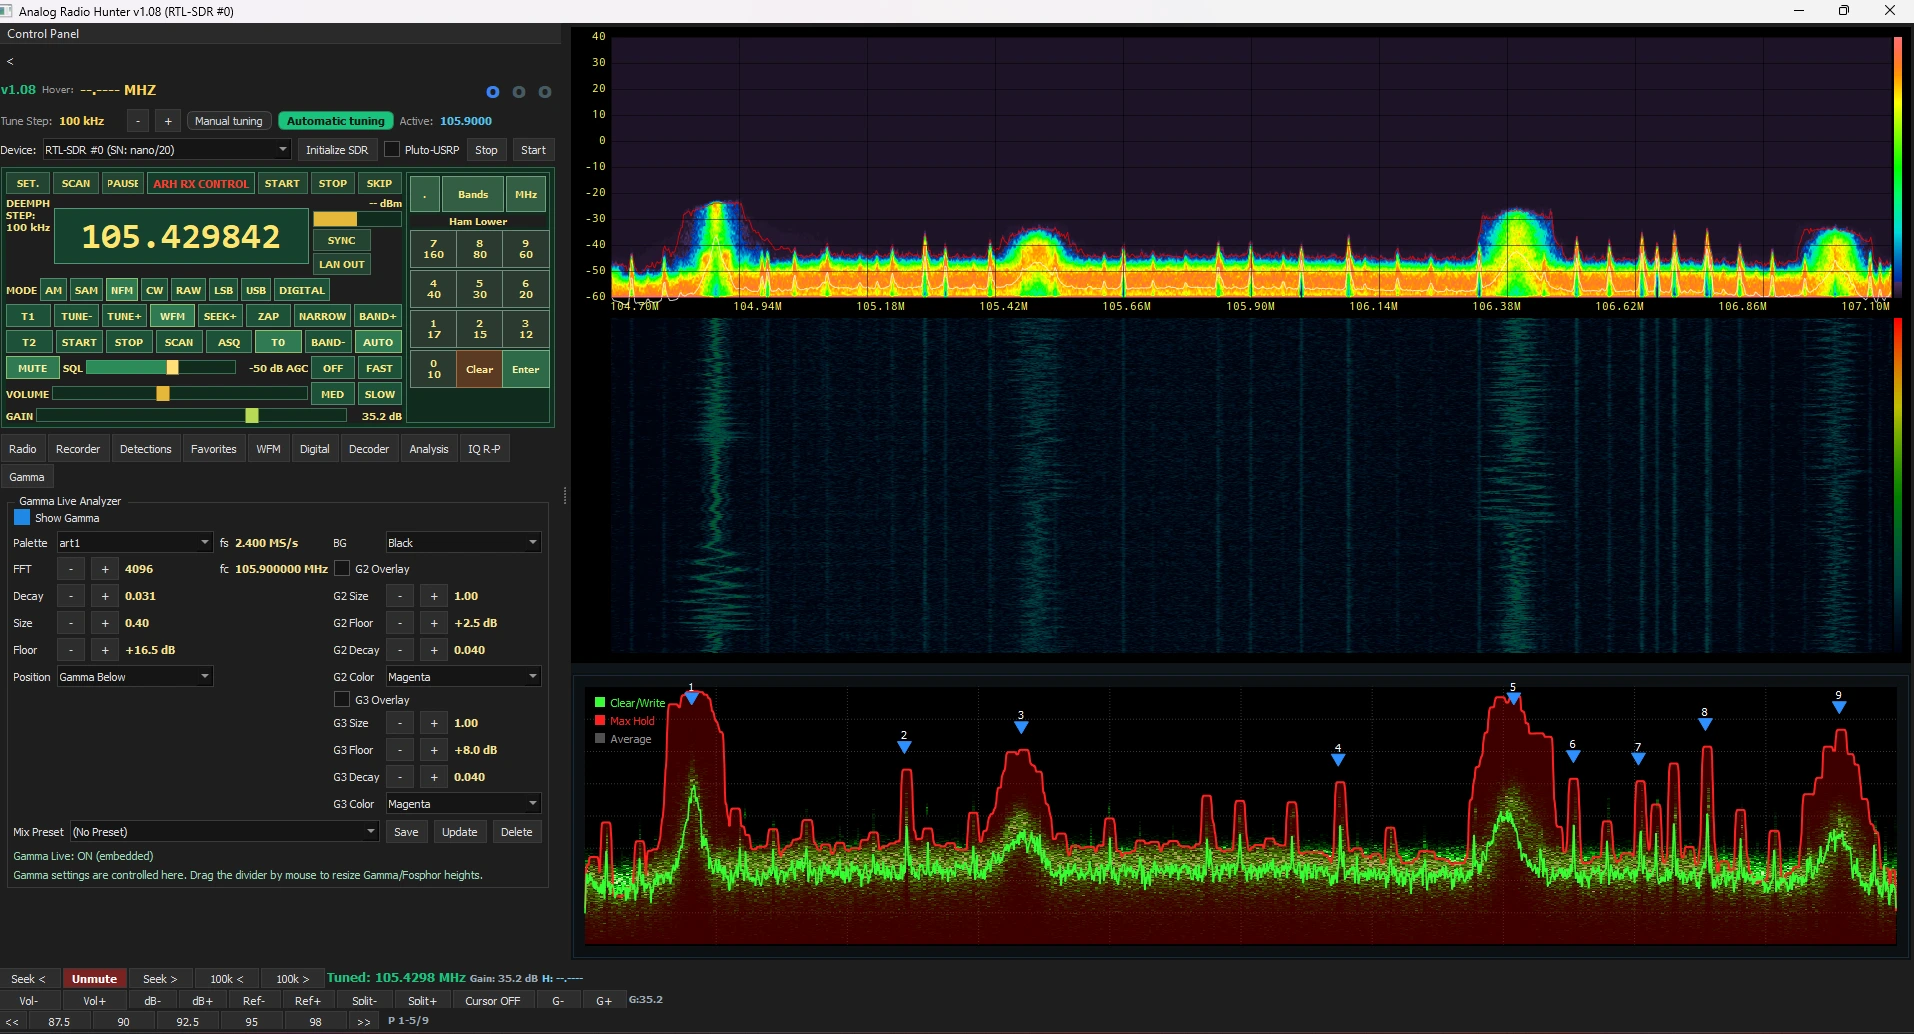Toggle the Show Gamma checkbox
The height and width of the screenshot is (1034, 1914).
tap(21, 518)
